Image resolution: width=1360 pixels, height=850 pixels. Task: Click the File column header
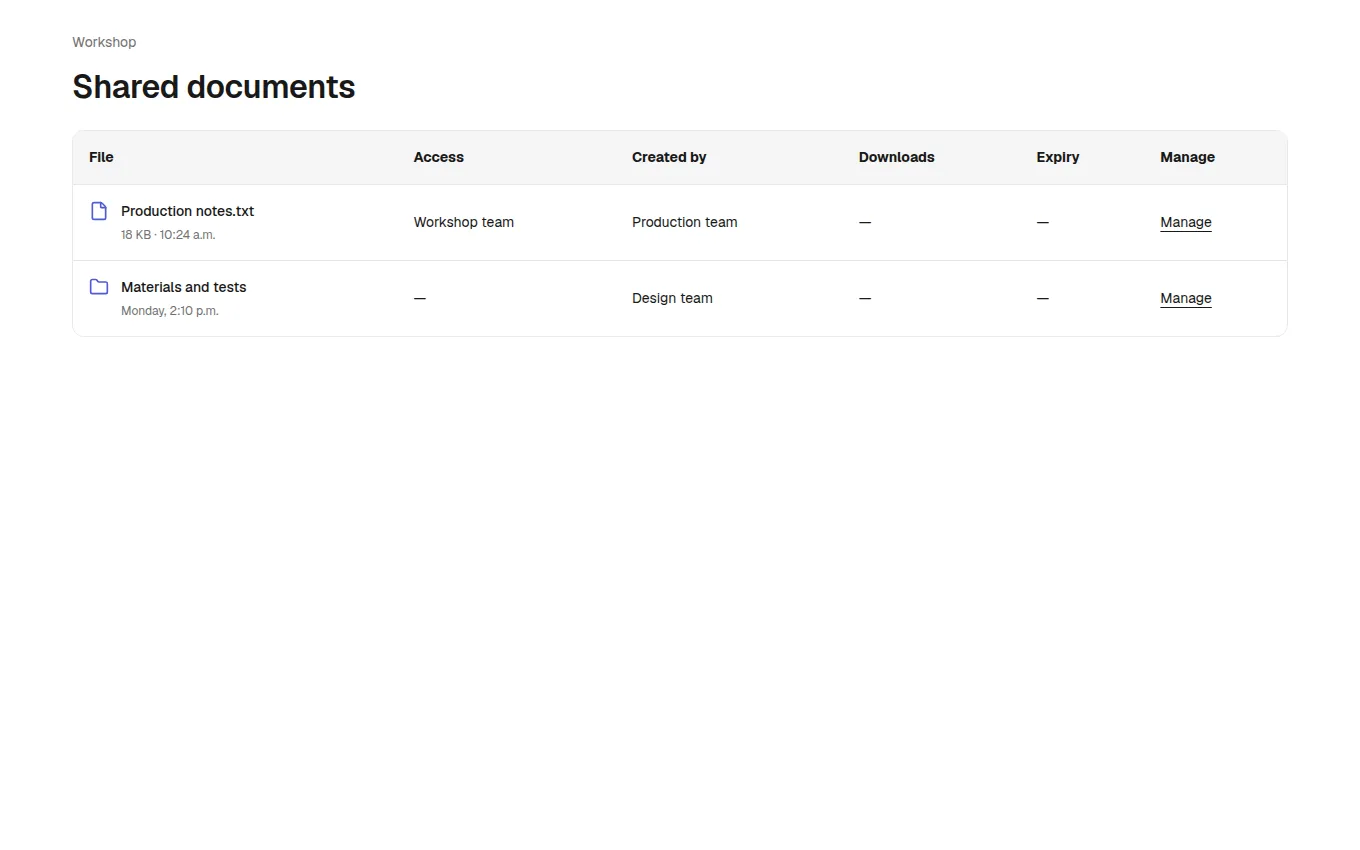101,157
